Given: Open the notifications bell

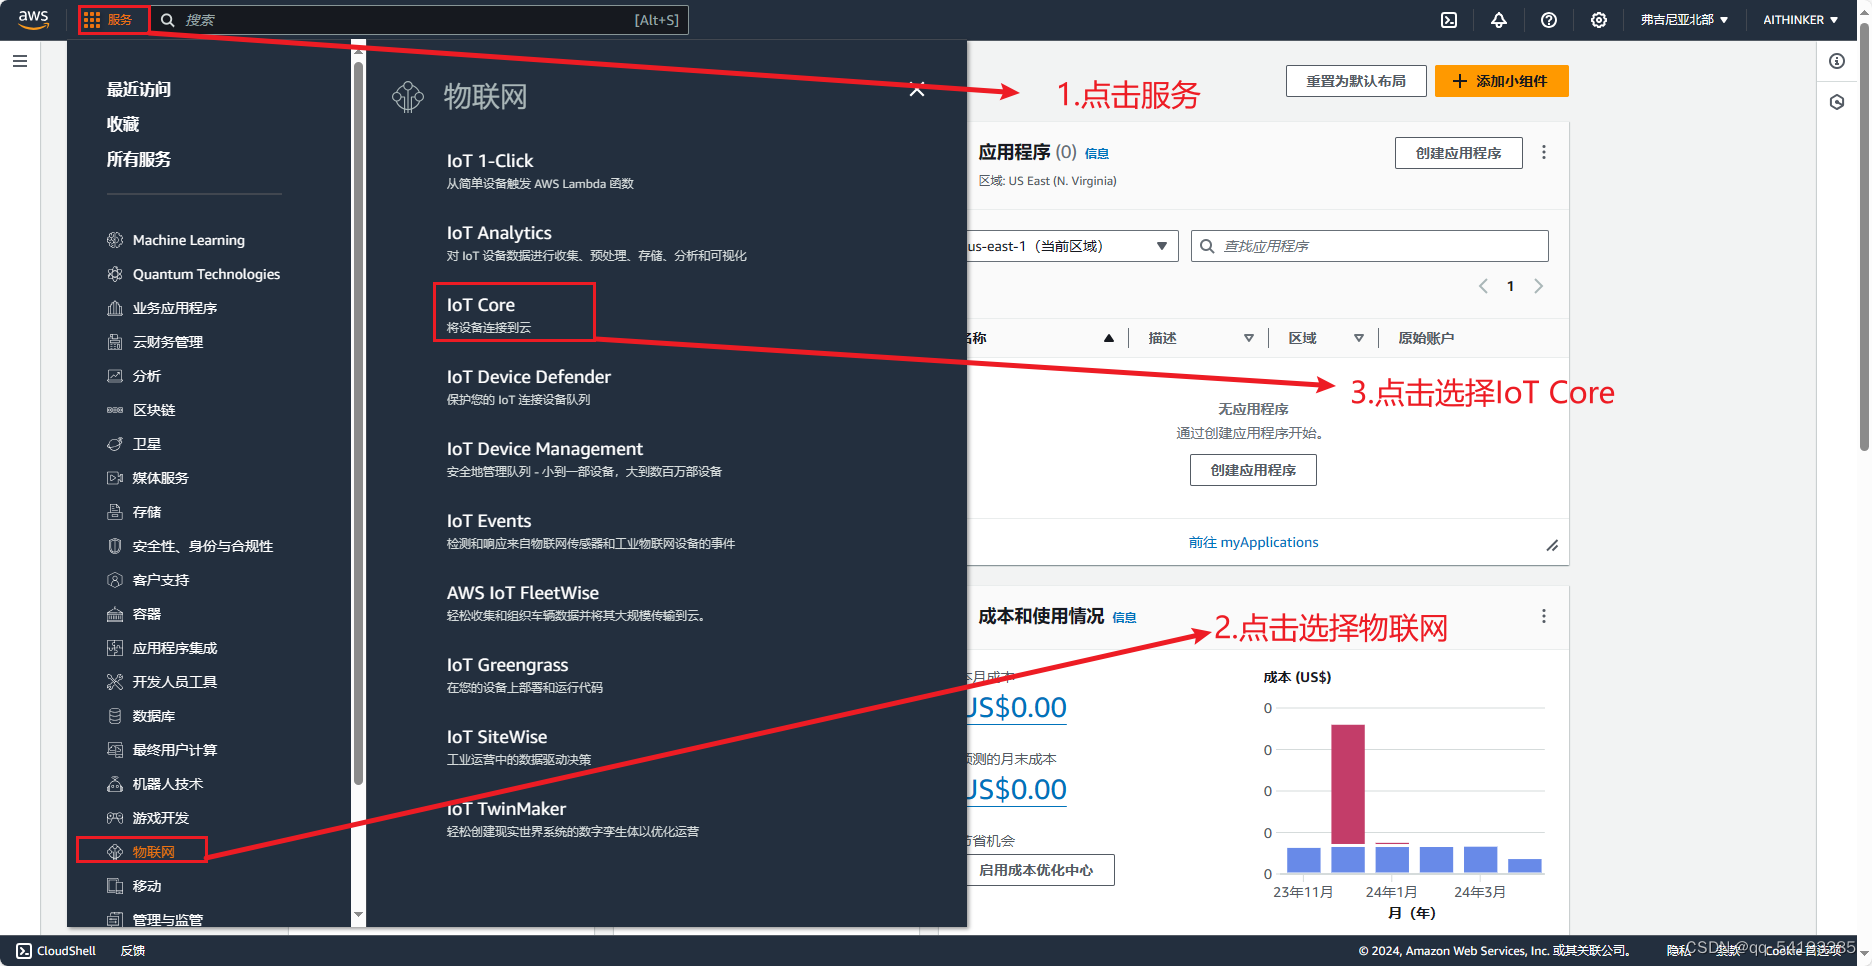Looking at the screenshot, I should 1499,20.
